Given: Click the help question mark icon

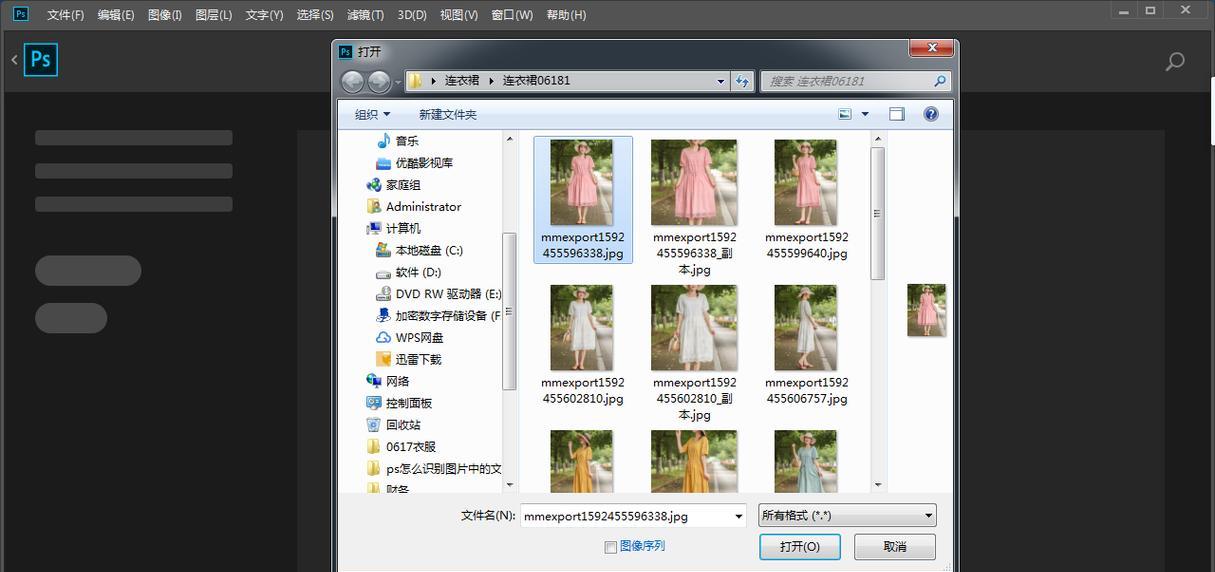Looking at the screenshot, I should [931, 114].
